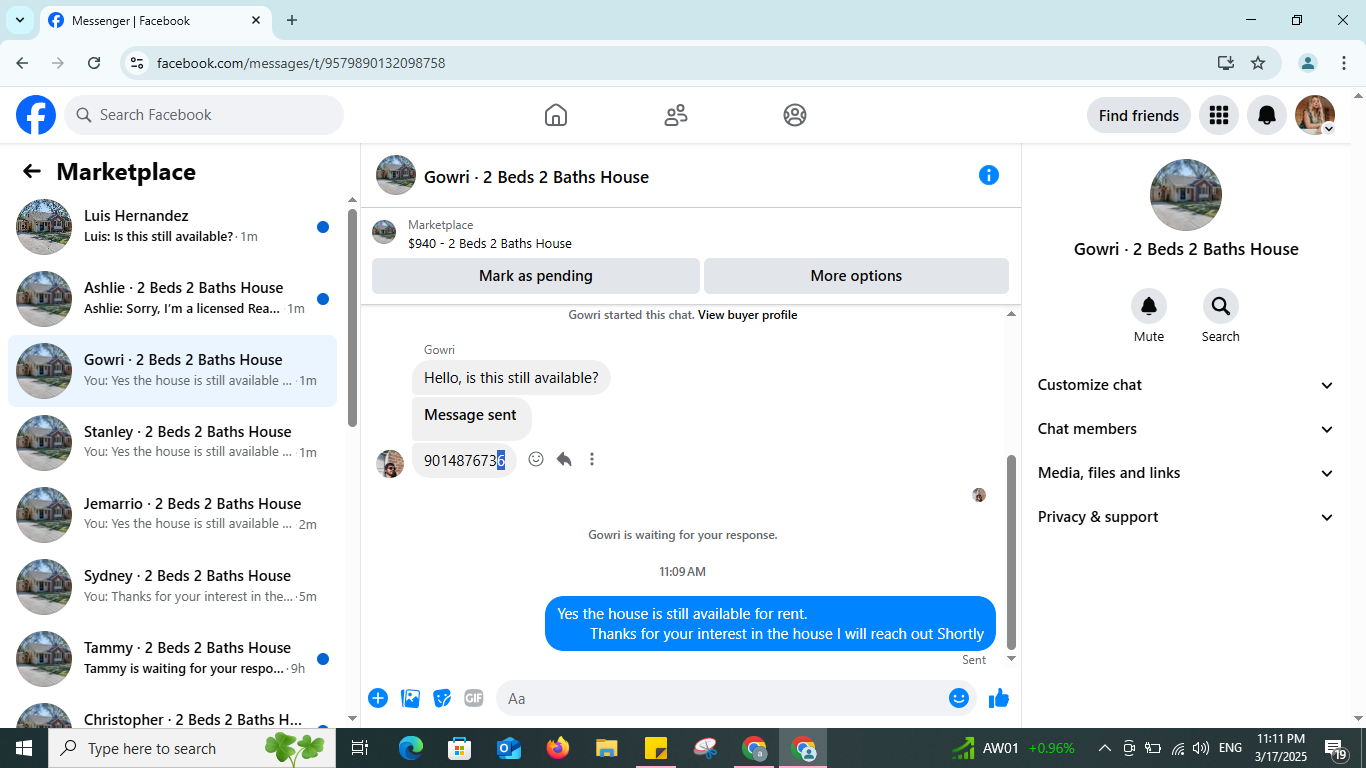Open the Friends icon in top navigation

[x=676, y=115]
